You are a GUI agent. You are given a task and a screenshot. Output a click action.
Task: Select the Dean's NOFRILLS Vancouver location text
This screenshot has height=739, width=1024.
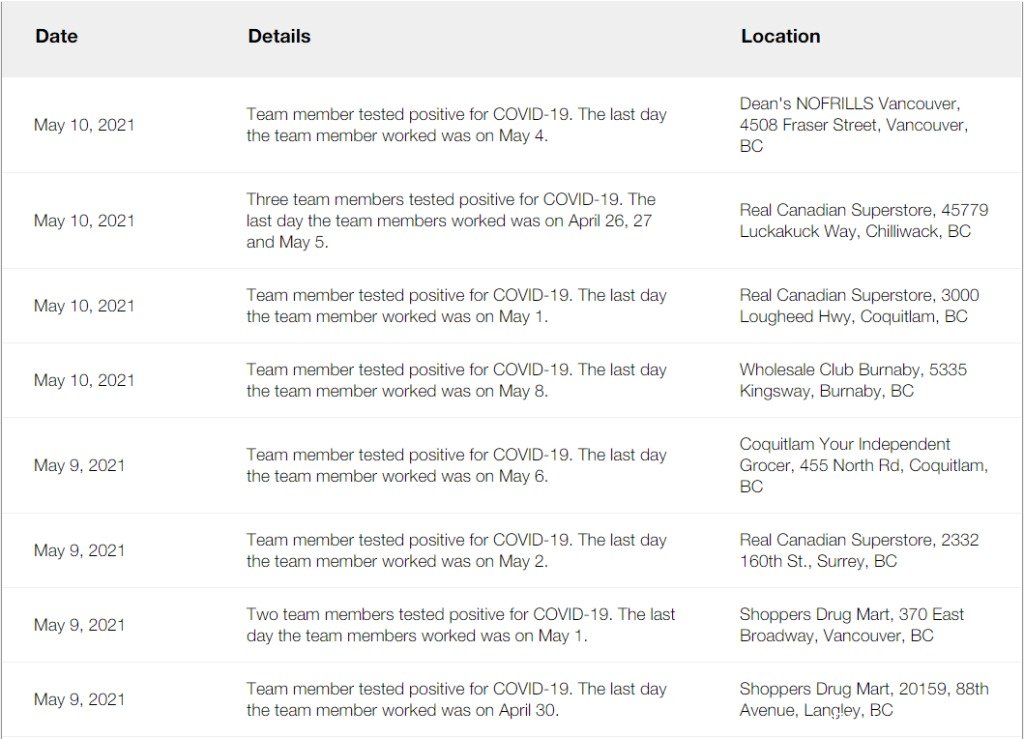[854, 125]
